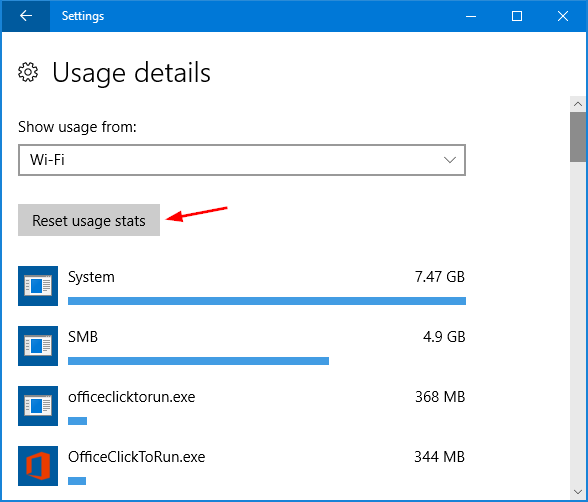Click the System usage progress bar
The height and width of the screenshot is (502, 588).
(267, 301)
